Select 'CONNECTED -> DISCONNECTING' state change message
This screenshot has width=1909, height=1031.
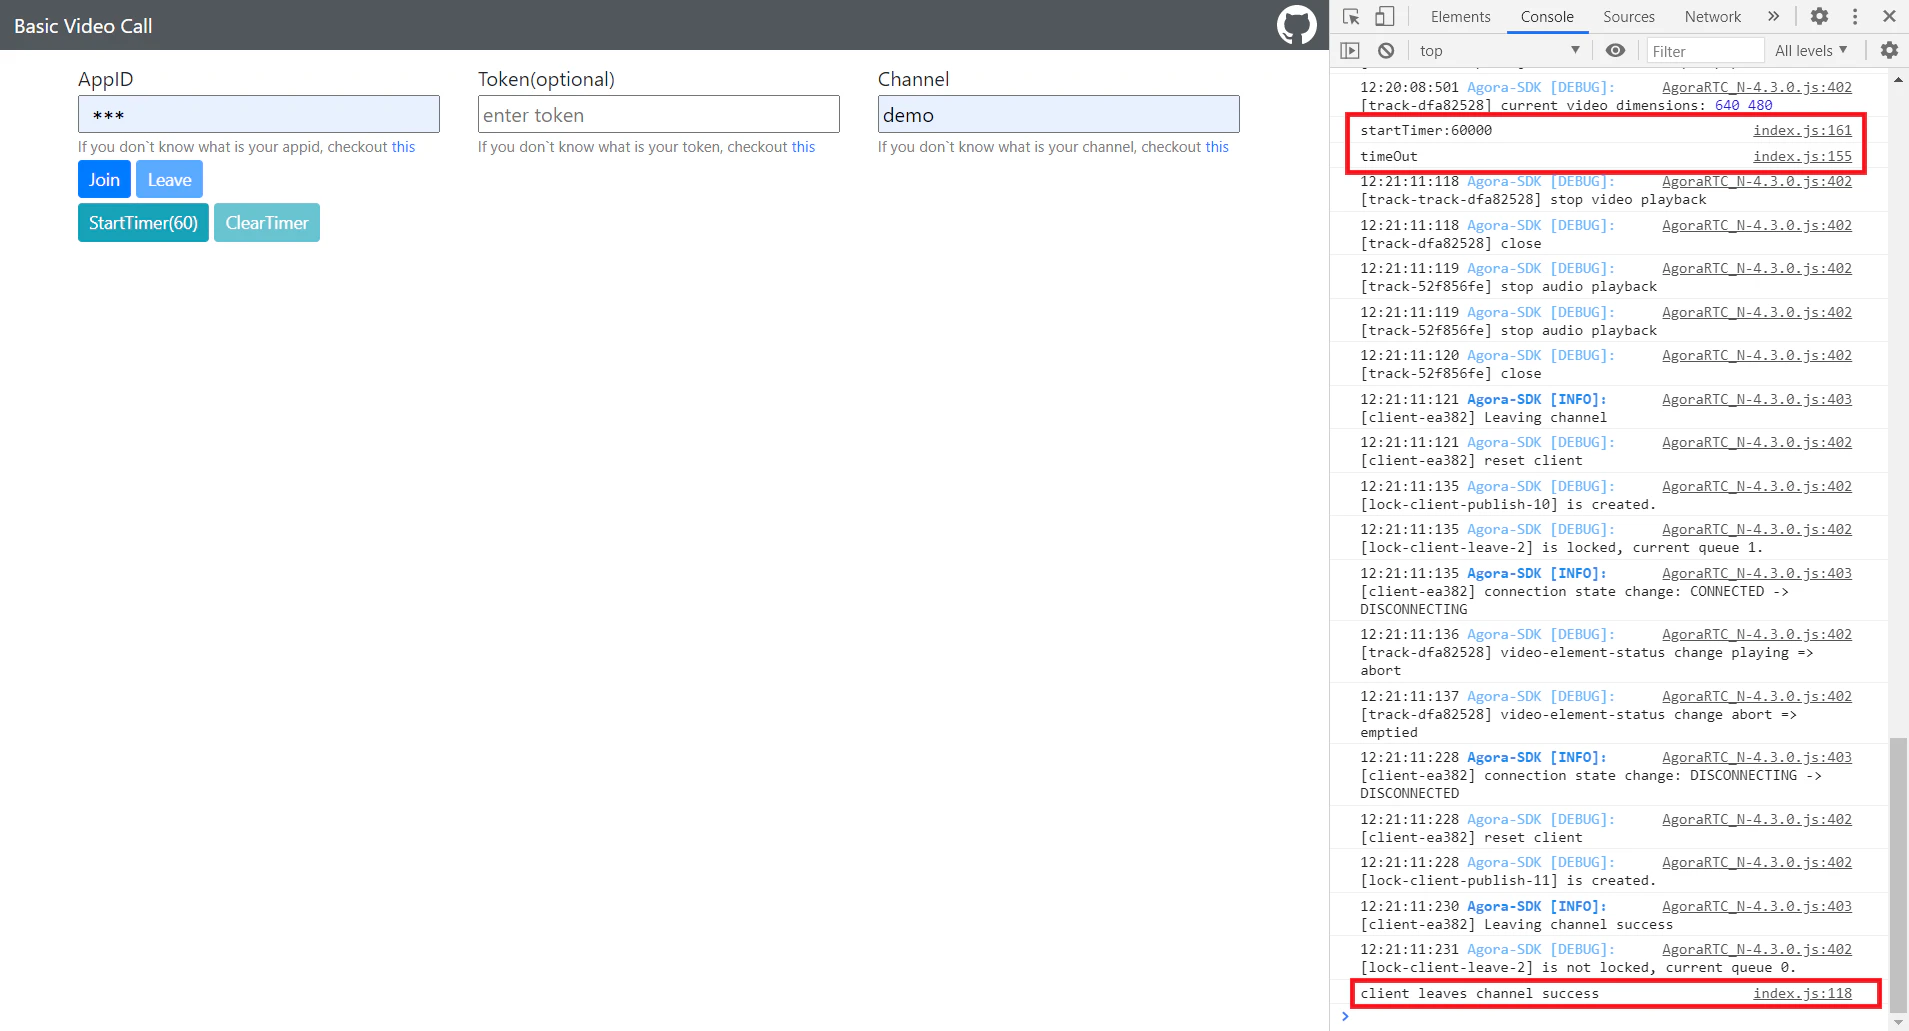coord(1575,600)
